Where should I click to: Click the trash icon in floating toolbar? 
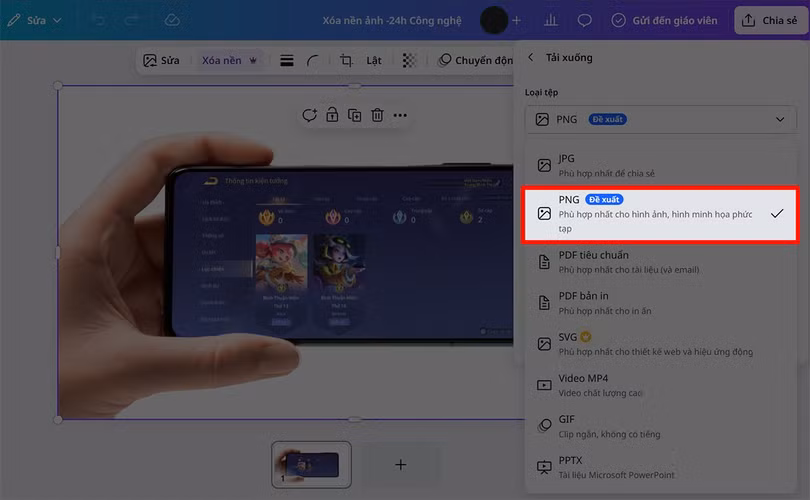point(377,115)
